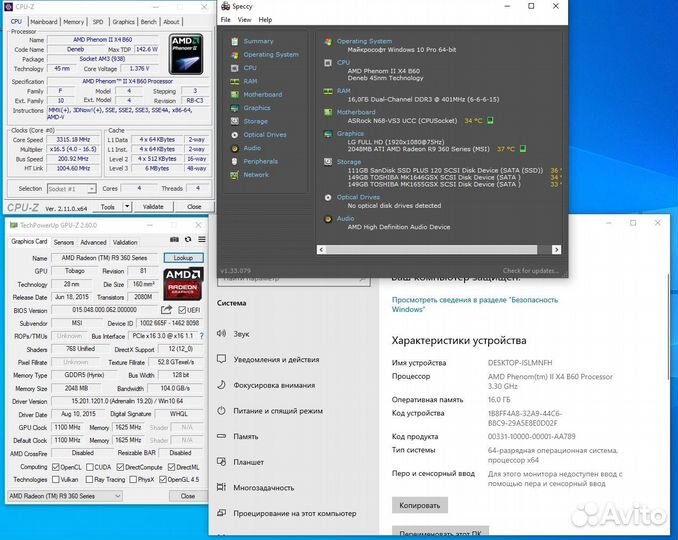
Task: Select the Network icon in Speccy sidebar
Action: pos(234,175)
